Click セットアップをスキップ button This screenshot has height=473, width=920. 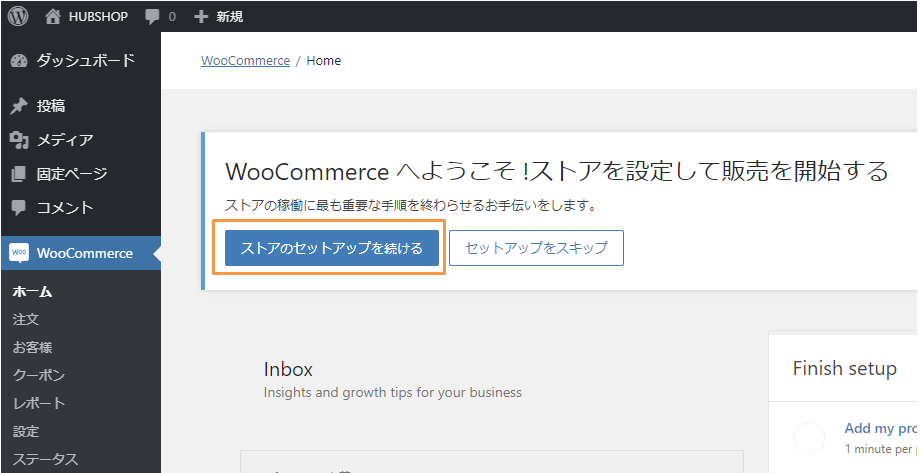click(536, 248)
